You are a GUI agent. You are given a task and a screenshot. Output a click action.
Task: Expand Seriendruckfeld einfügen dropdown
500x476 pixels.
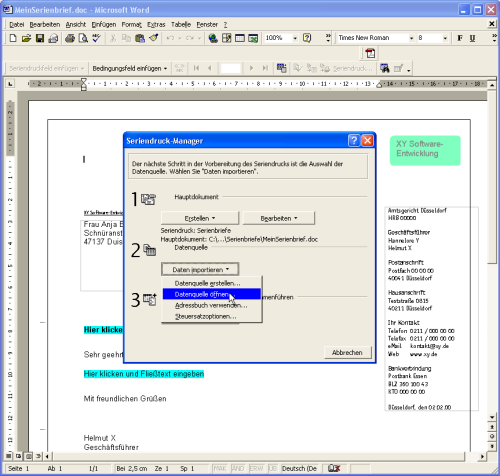pyautogui.click(x=46, y=68)
